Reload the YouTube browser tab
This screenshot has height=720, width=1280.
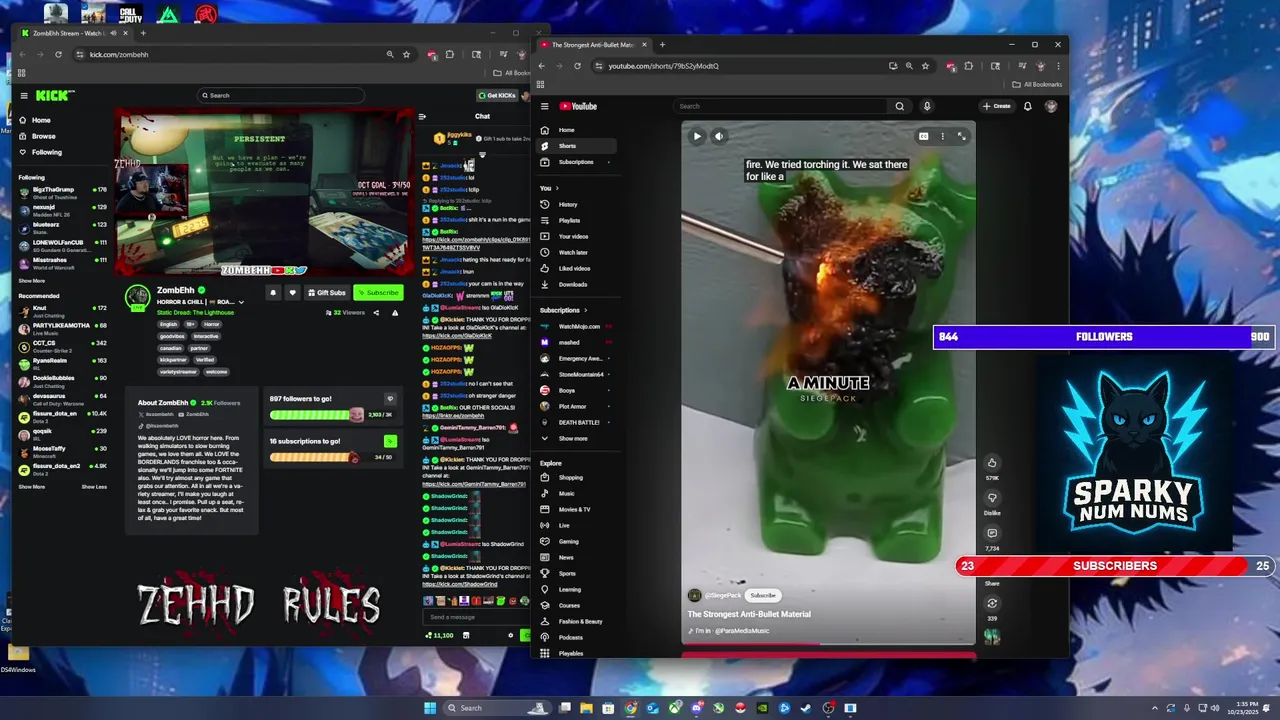577,66
